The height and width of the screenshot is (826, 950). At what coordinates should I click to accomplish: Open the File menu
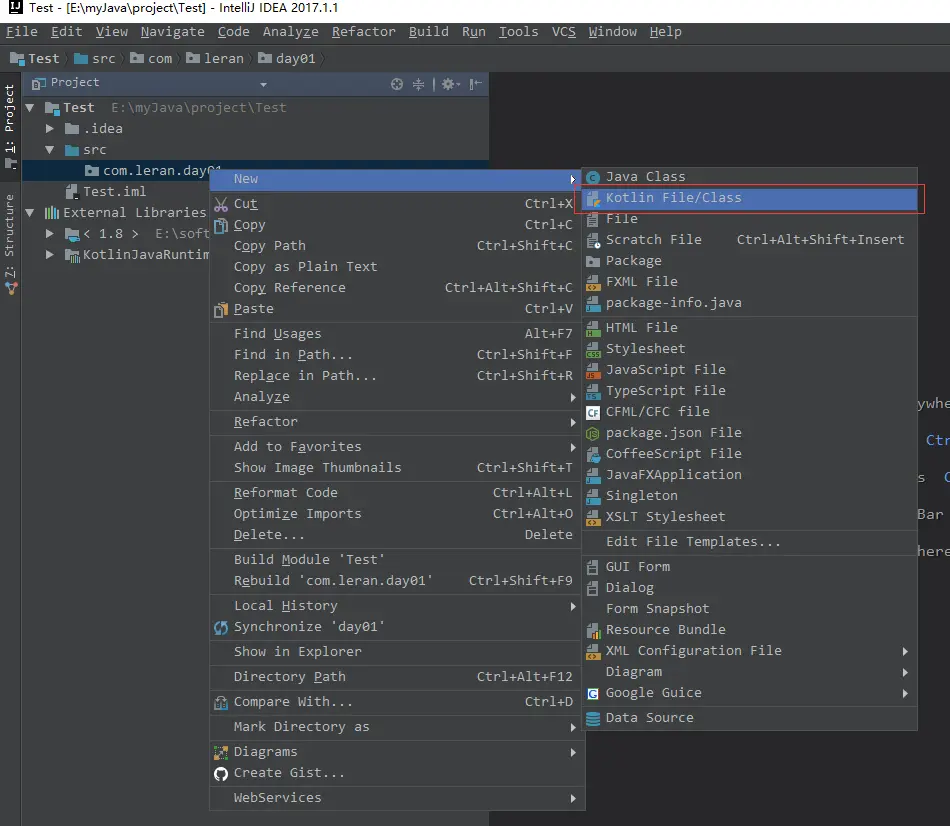(22, 32)
